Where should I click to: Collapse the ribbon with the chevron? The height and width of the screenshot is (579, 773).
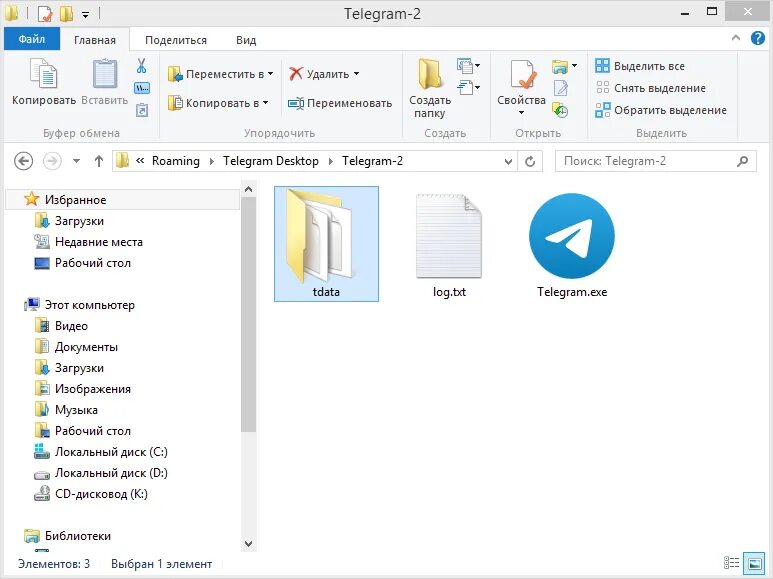(x=736, y=37)
